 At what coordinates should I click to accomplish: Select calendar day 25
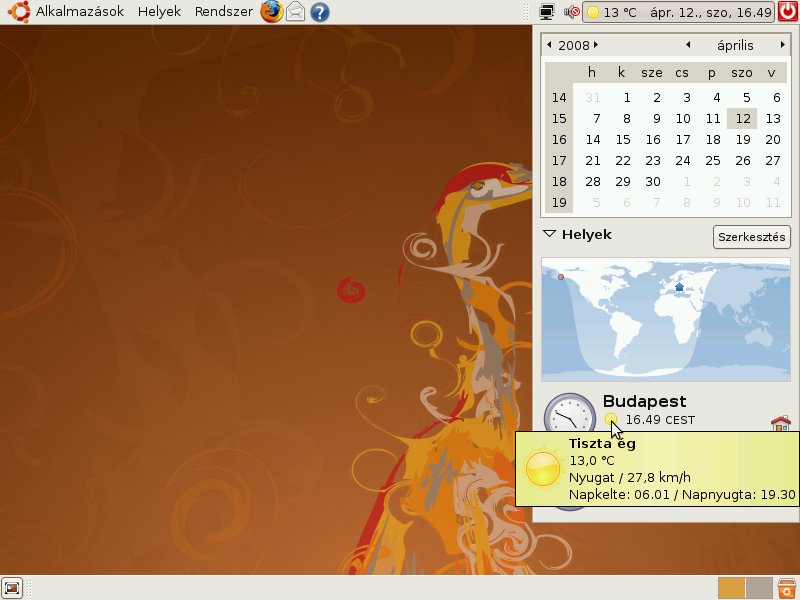[712, 160]
